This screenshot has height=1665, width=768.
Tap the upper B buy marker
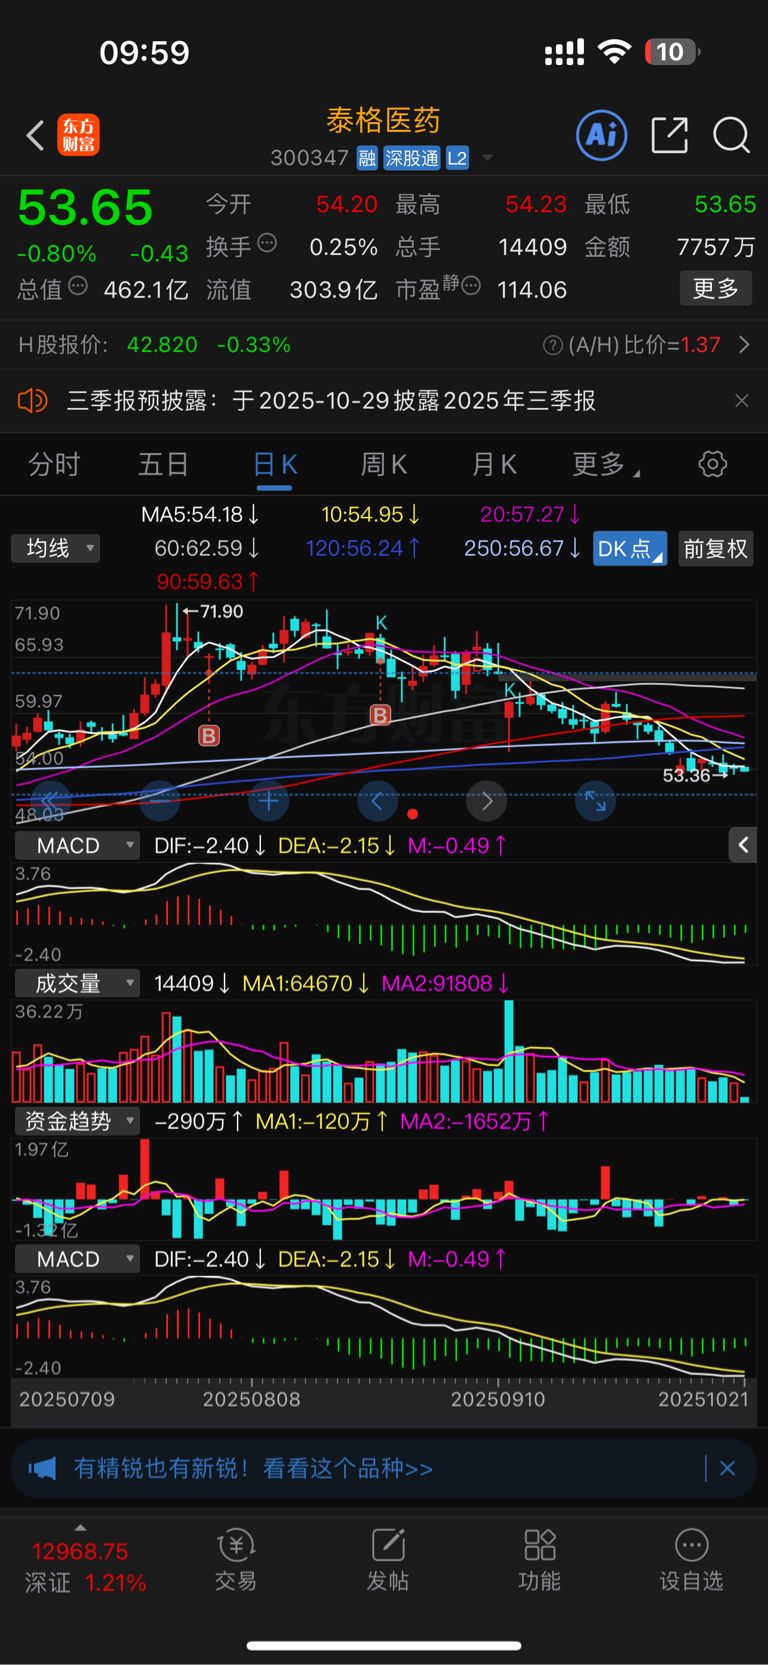point(380,715)
